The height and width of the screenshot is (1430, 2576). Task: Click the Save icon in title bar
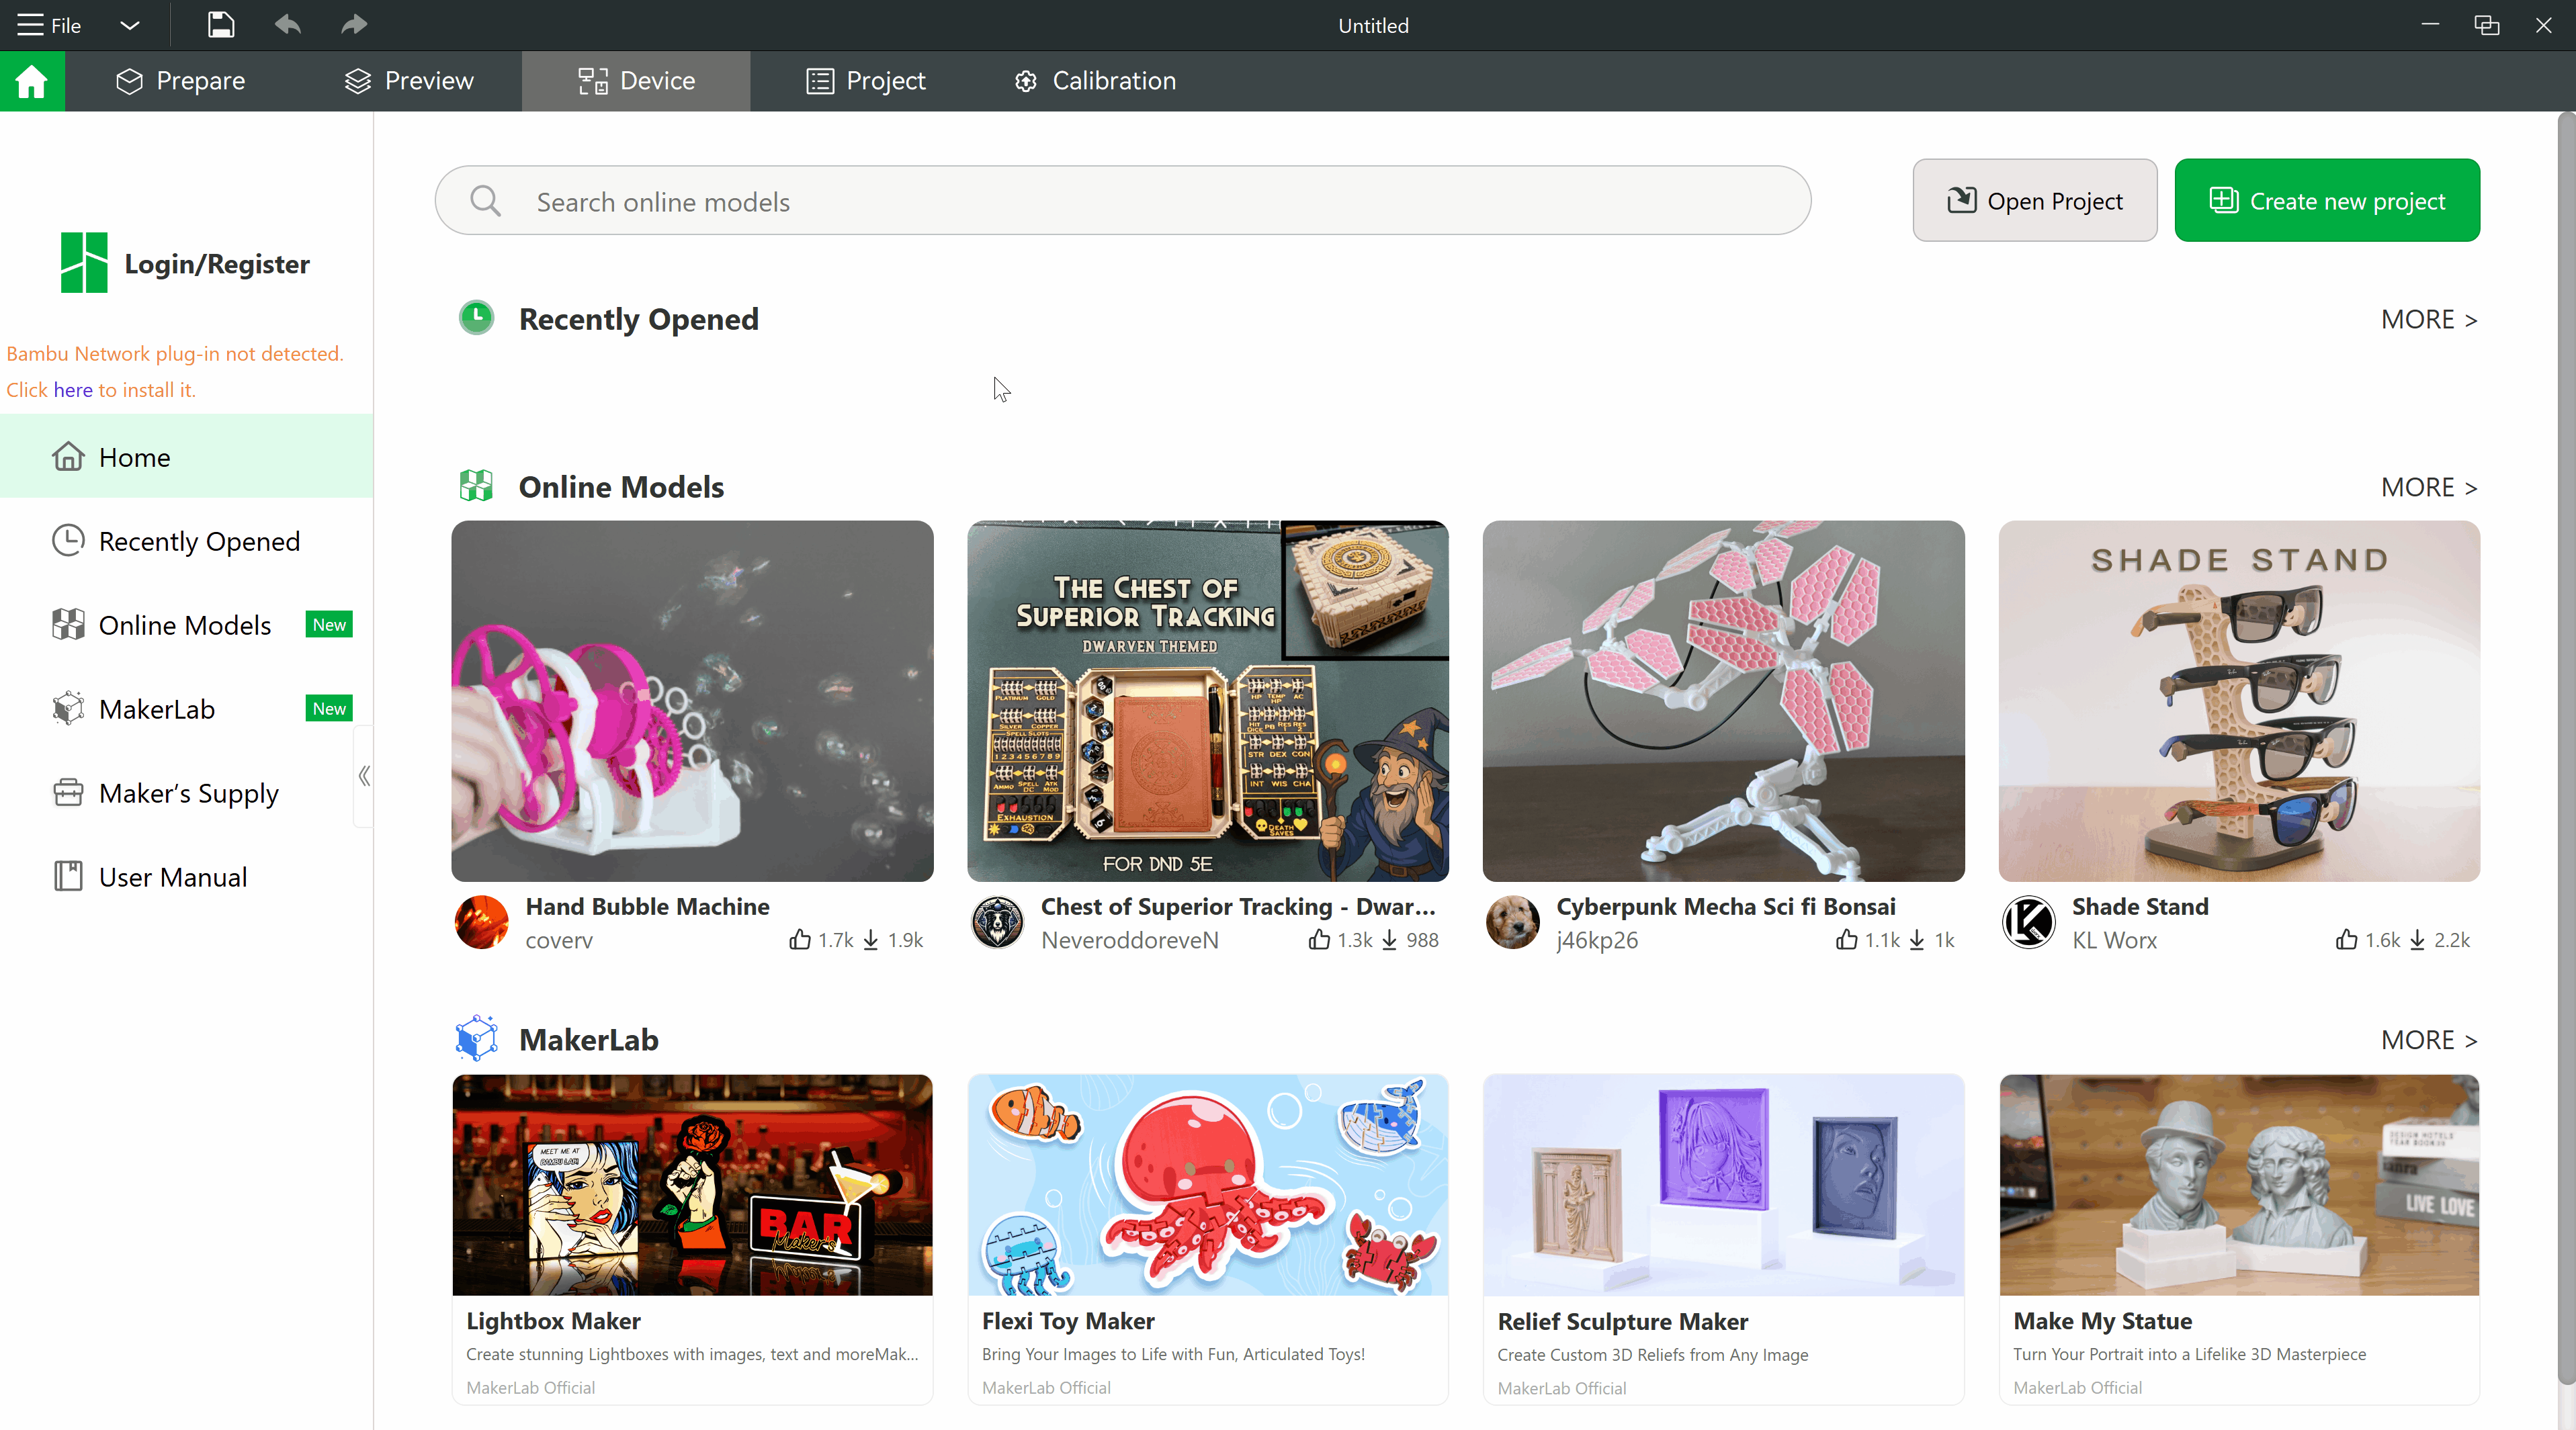coord(220,25)
